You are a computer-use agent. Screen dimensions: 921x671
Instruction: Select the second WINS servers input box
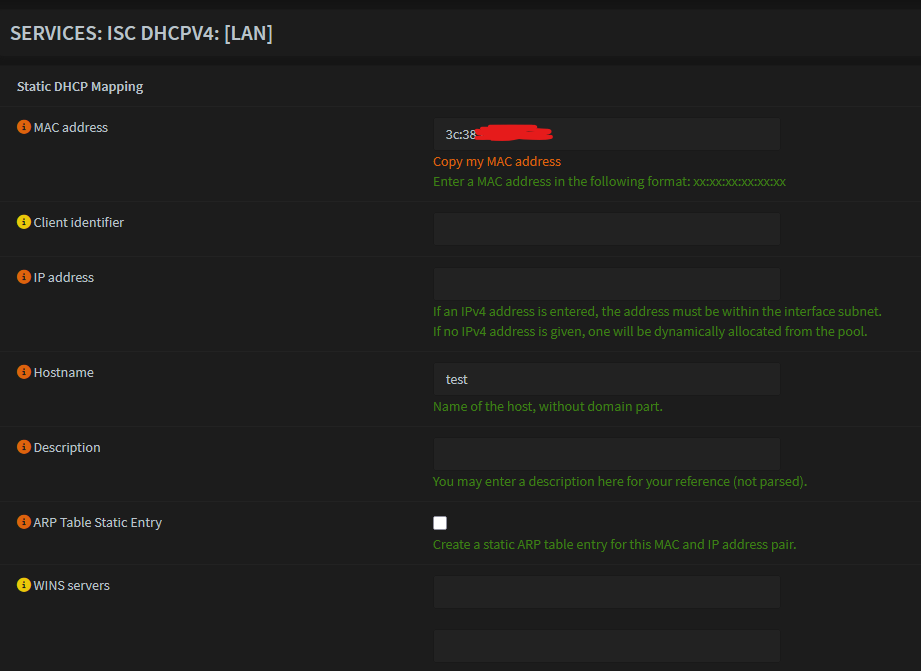point(607,646)
